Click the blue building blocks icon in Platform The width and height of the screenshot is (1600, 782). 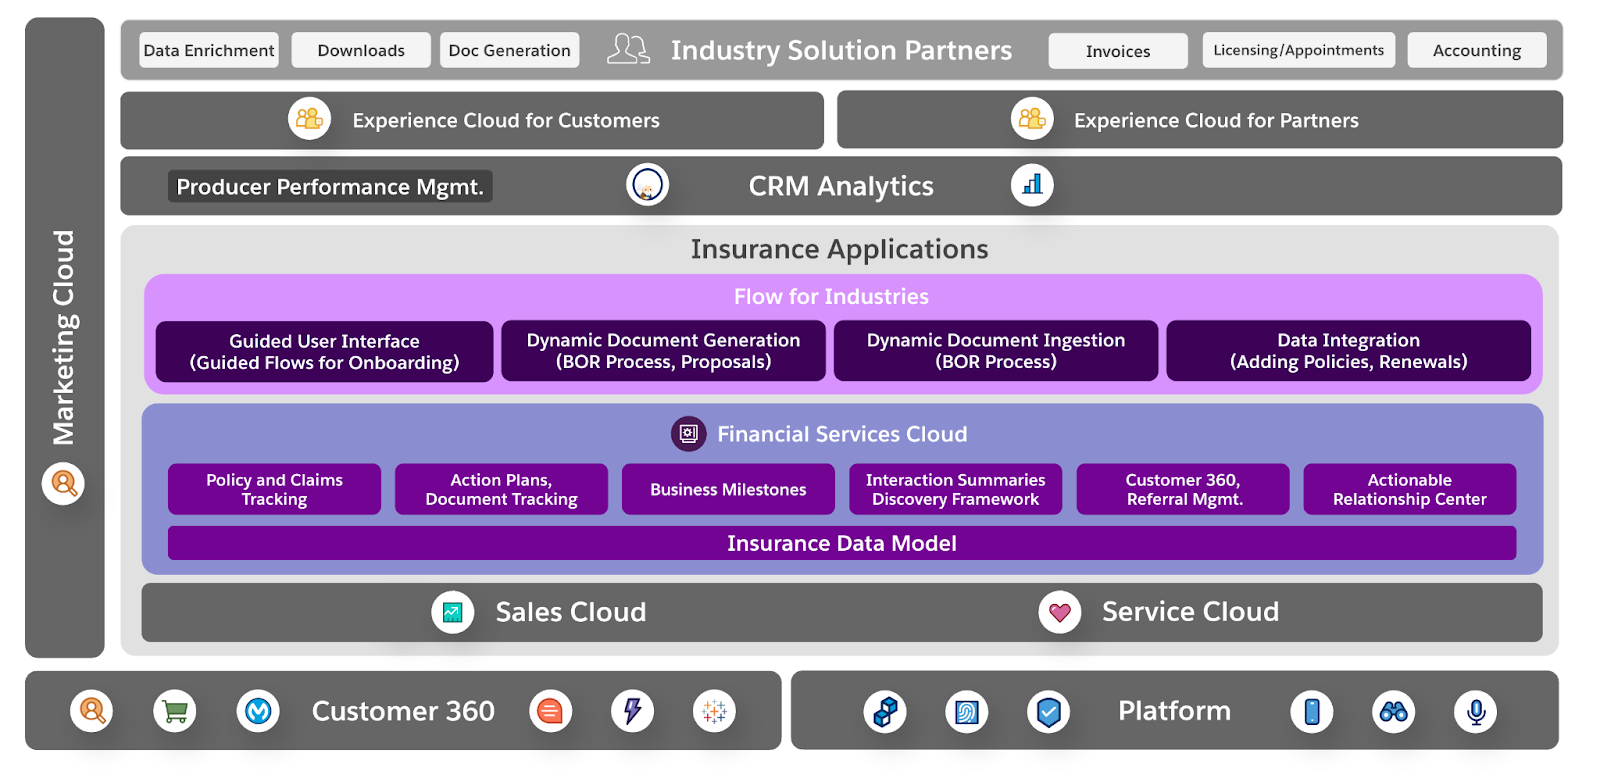click(885, 712)
